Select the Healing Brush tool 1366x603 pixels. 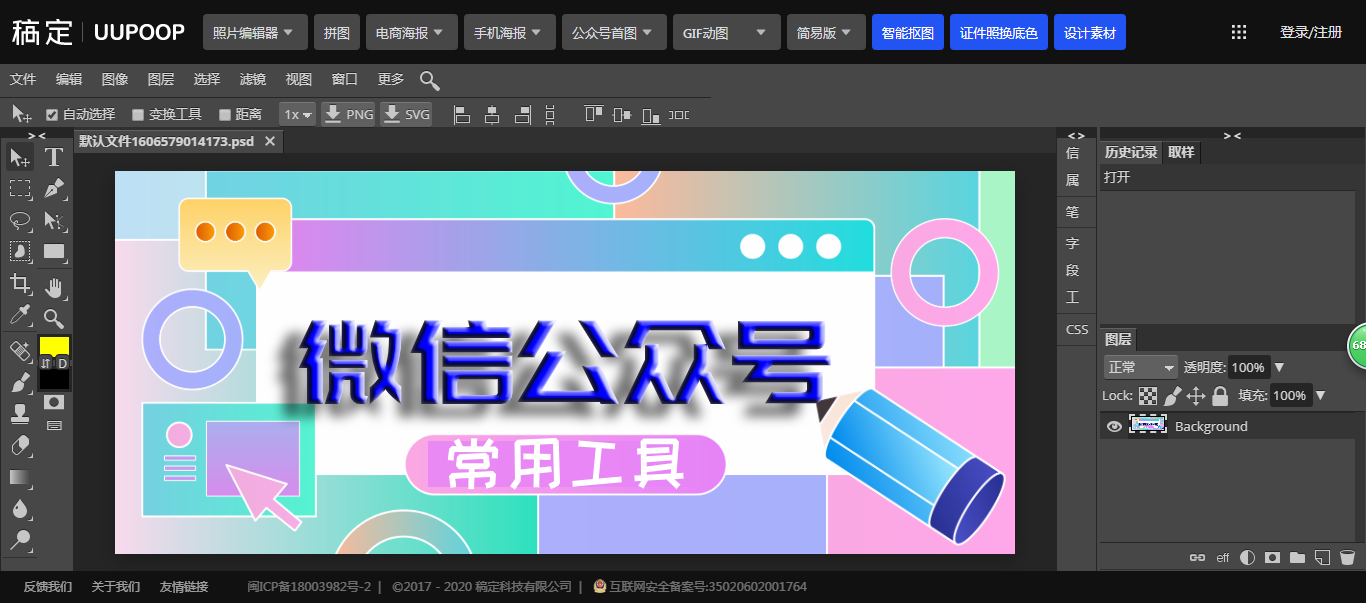coord(20,350)
